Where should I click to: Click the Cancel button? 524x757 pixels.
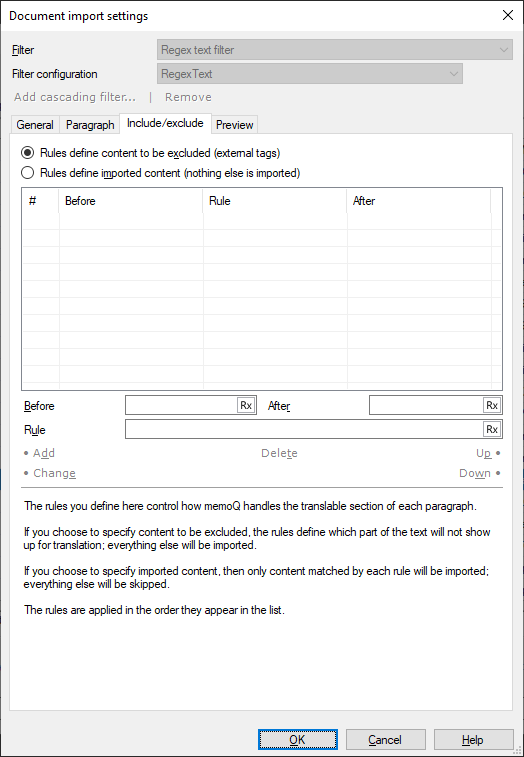pyautogui.click(x=385, y=740)
